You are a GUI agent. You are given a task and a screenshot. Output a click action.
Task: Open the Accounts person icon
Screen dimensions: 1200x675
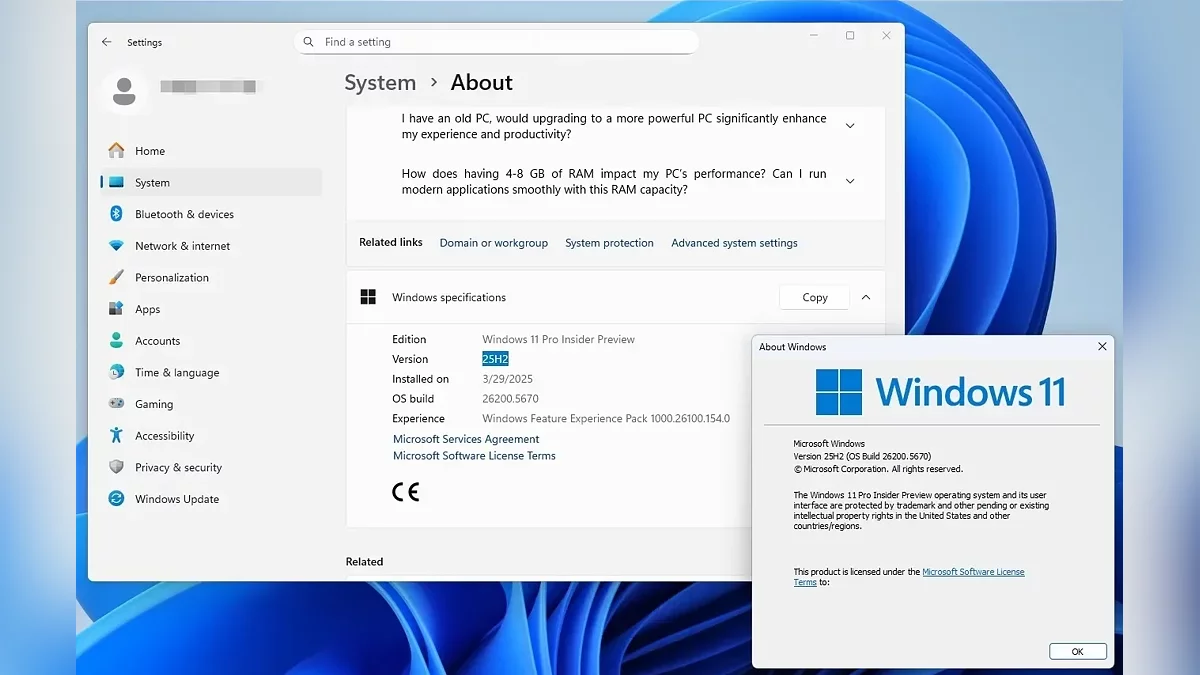117,341
